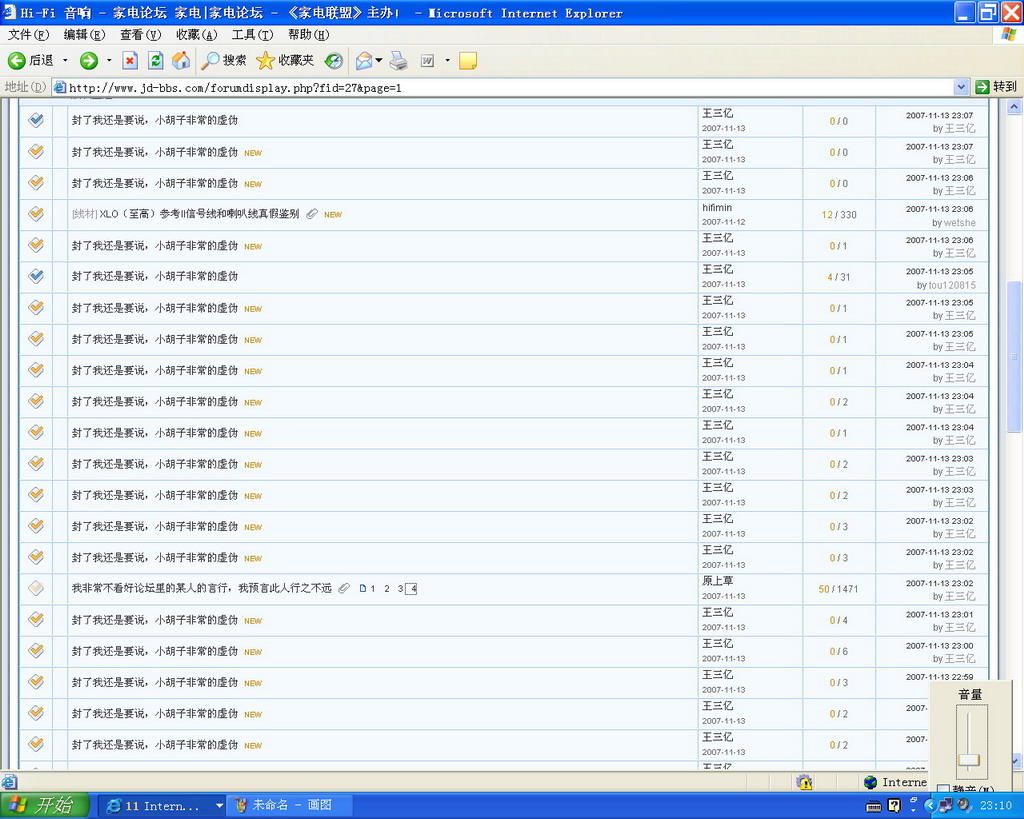Viewport: 1024px width, 819px height.
Task: Toggle the 静音 mute checkbox
Action: coord(944,790)
